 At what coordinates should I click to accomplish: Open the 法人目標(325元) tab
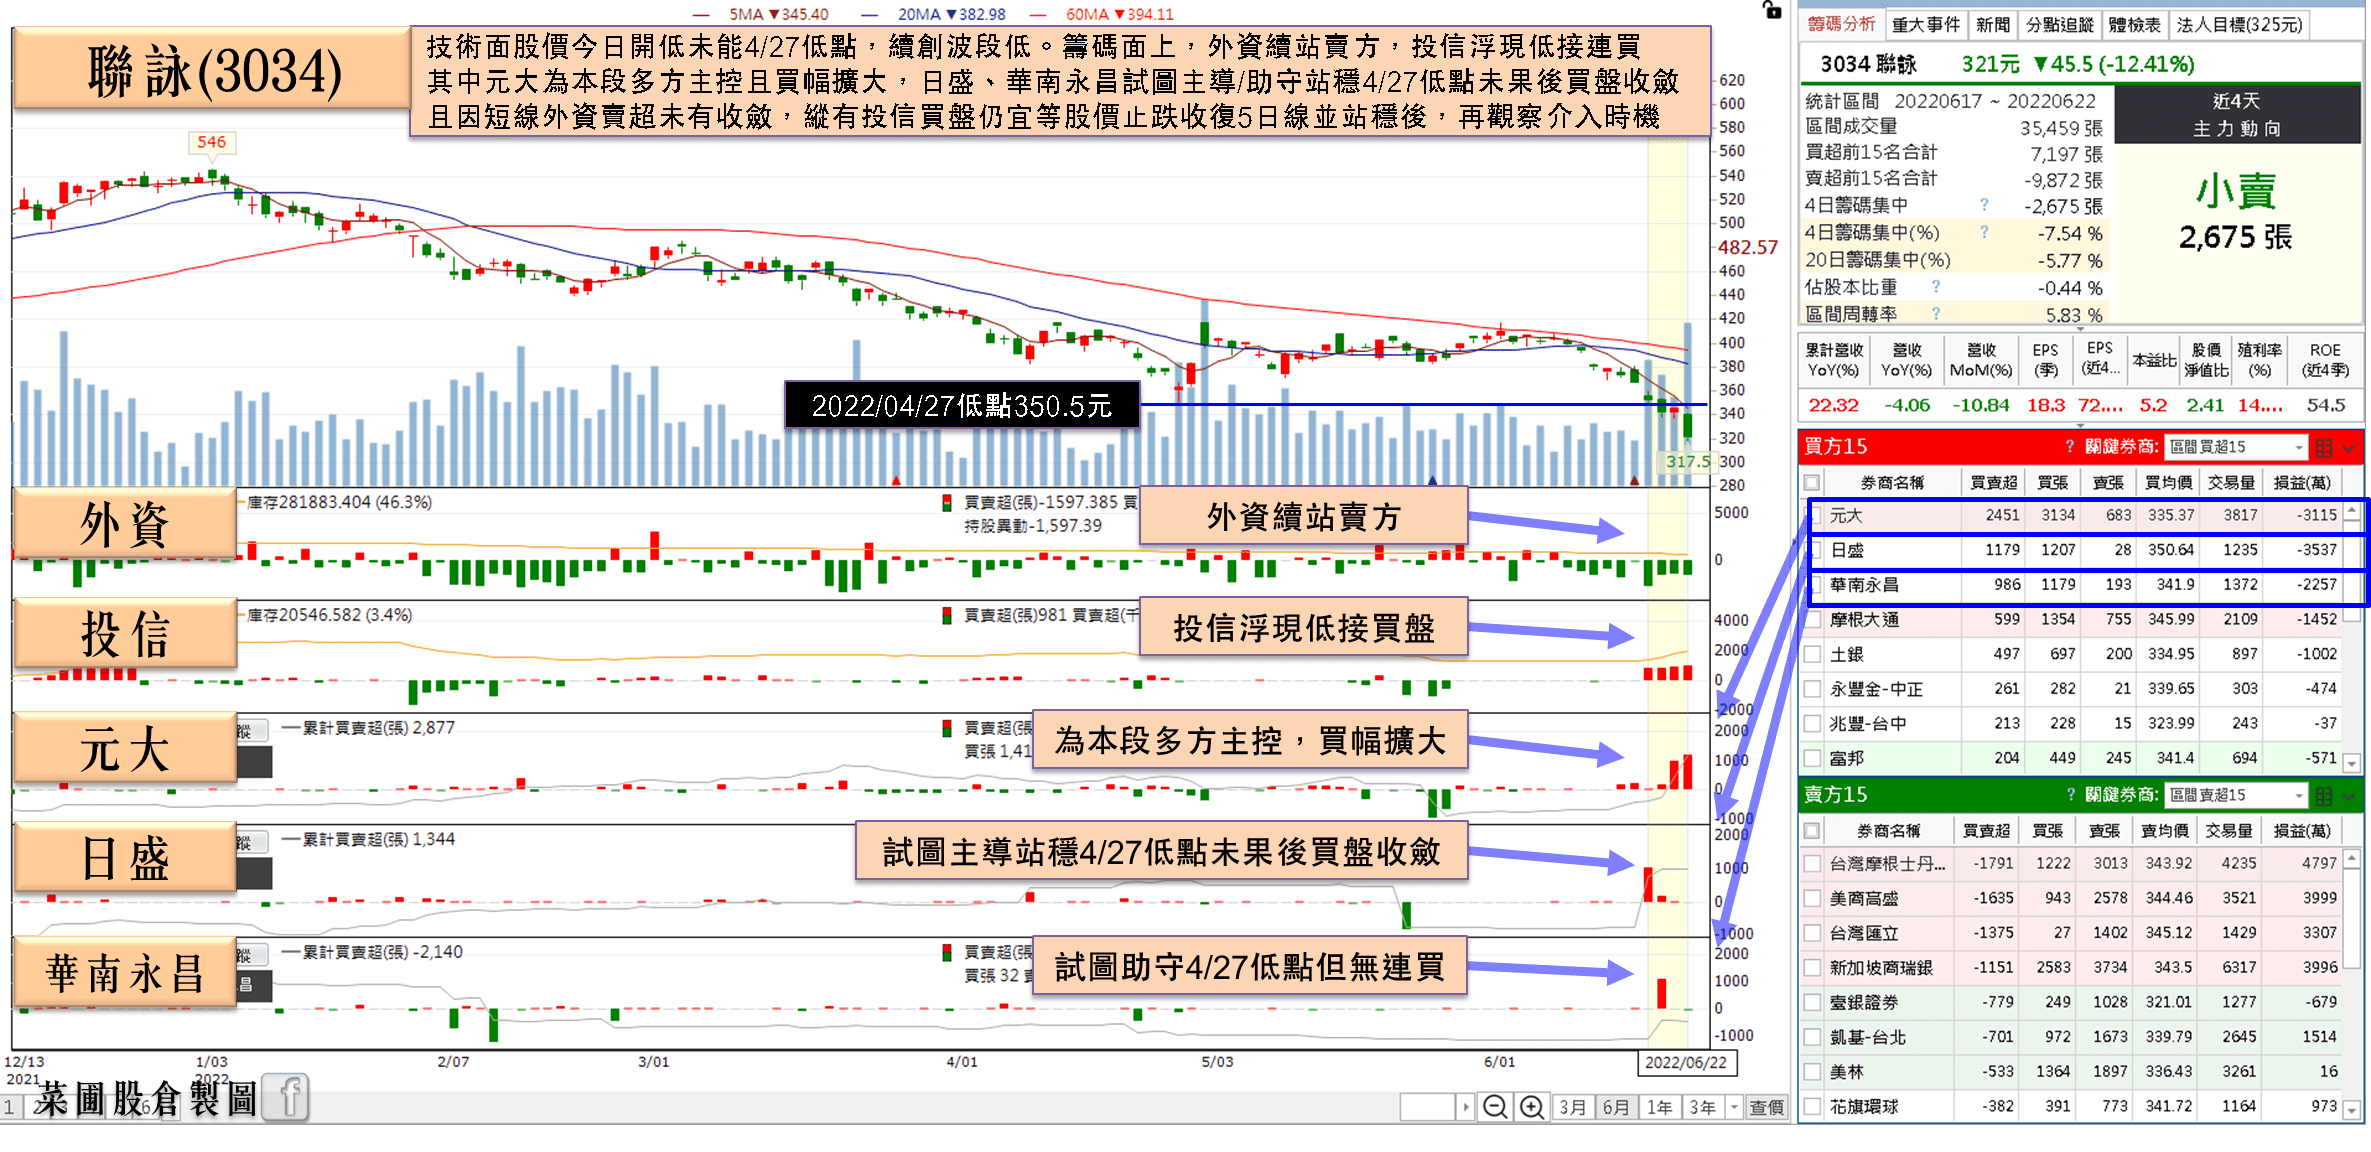(x=2240, y=25)
